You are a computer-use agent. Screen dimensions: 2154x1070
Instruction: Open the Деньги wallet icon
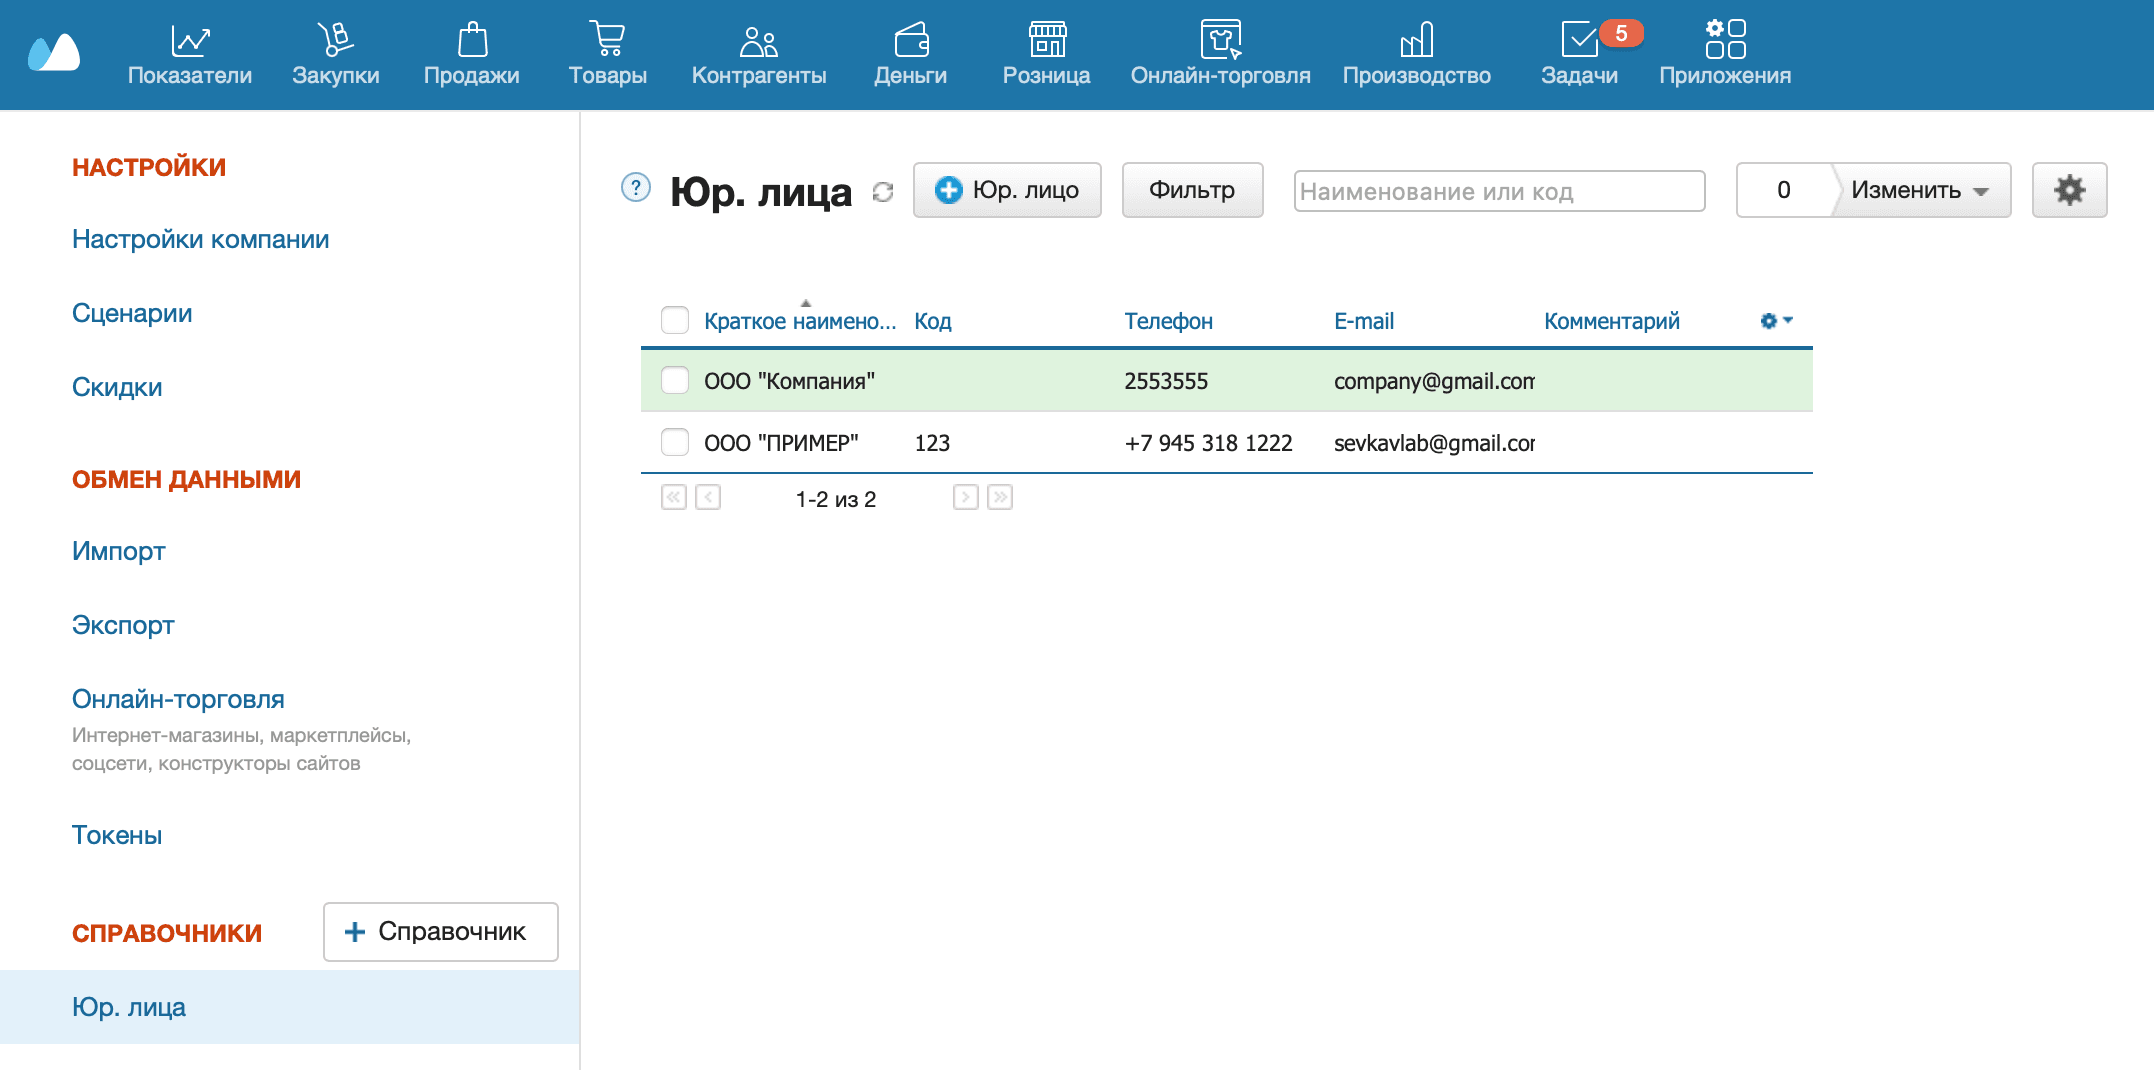910,41
